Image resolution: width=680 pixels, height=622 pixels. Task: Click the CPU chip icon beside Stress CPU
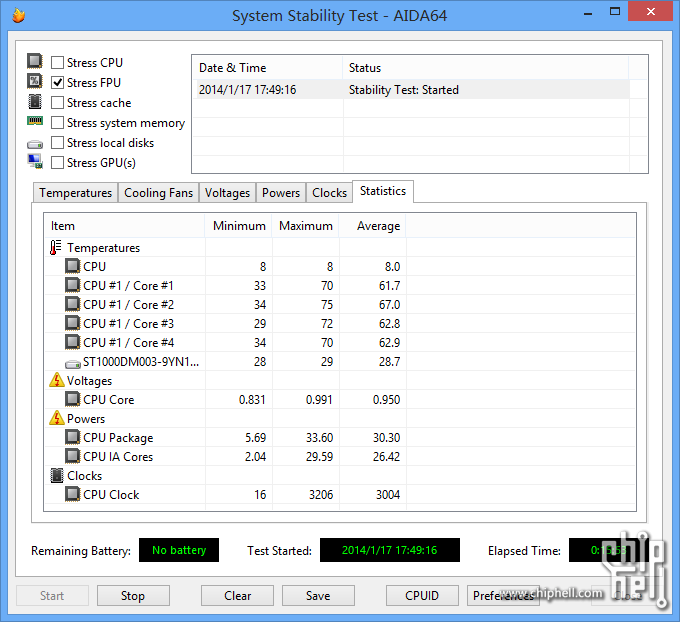pos(35,61)
